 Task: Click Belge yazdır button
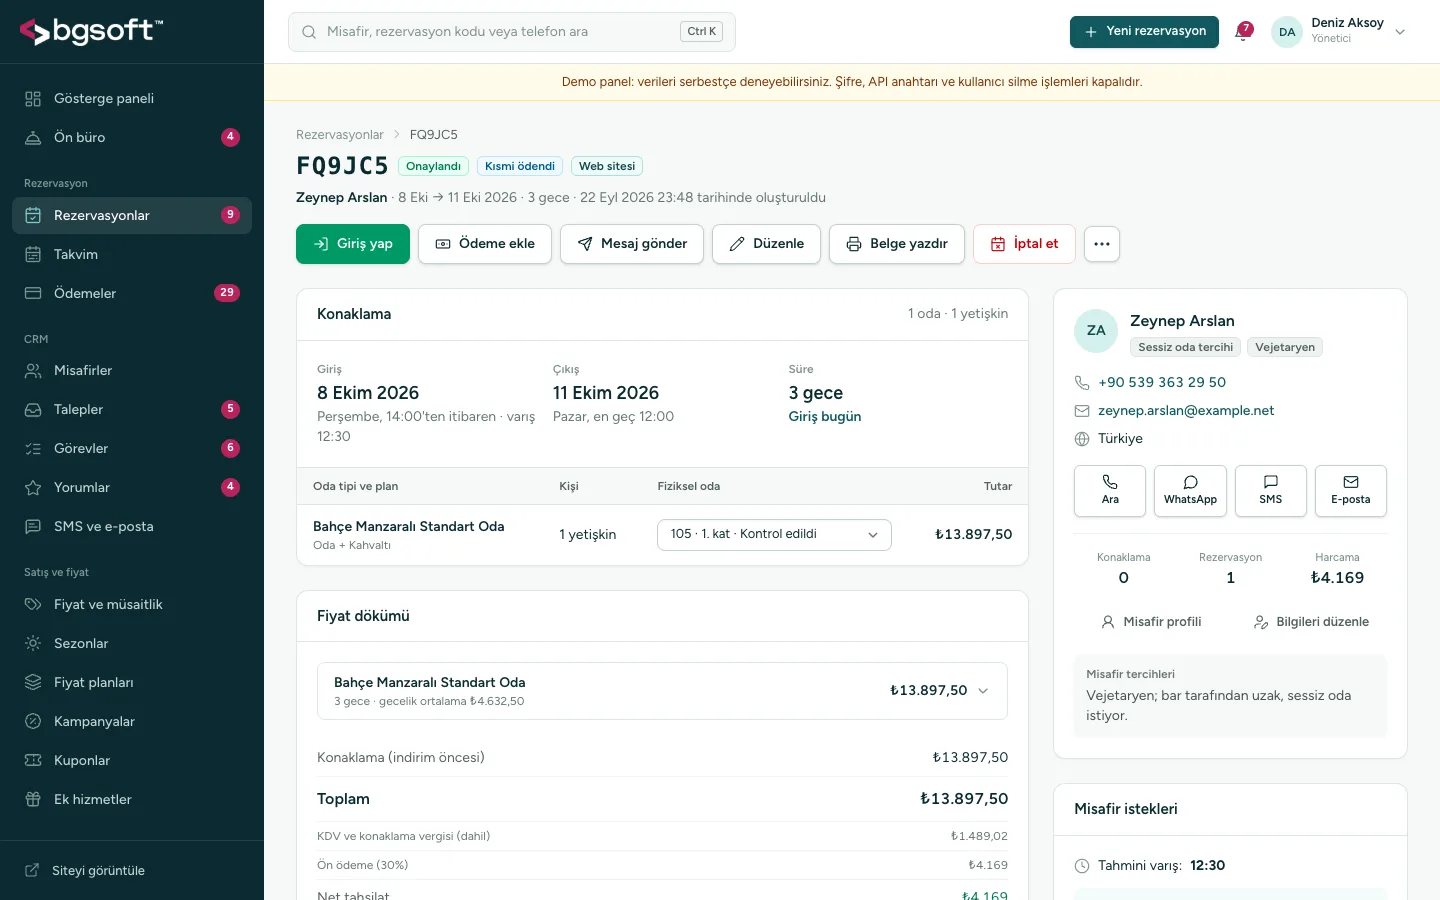pos(897,244)
